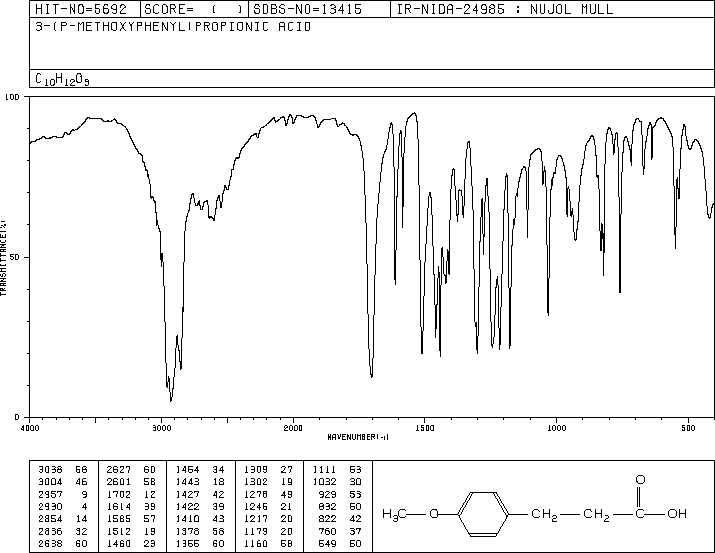715x553 pixels.
Task: Click the 929 peak table entry
Action: pyautogui.click(x=340, y=494)
